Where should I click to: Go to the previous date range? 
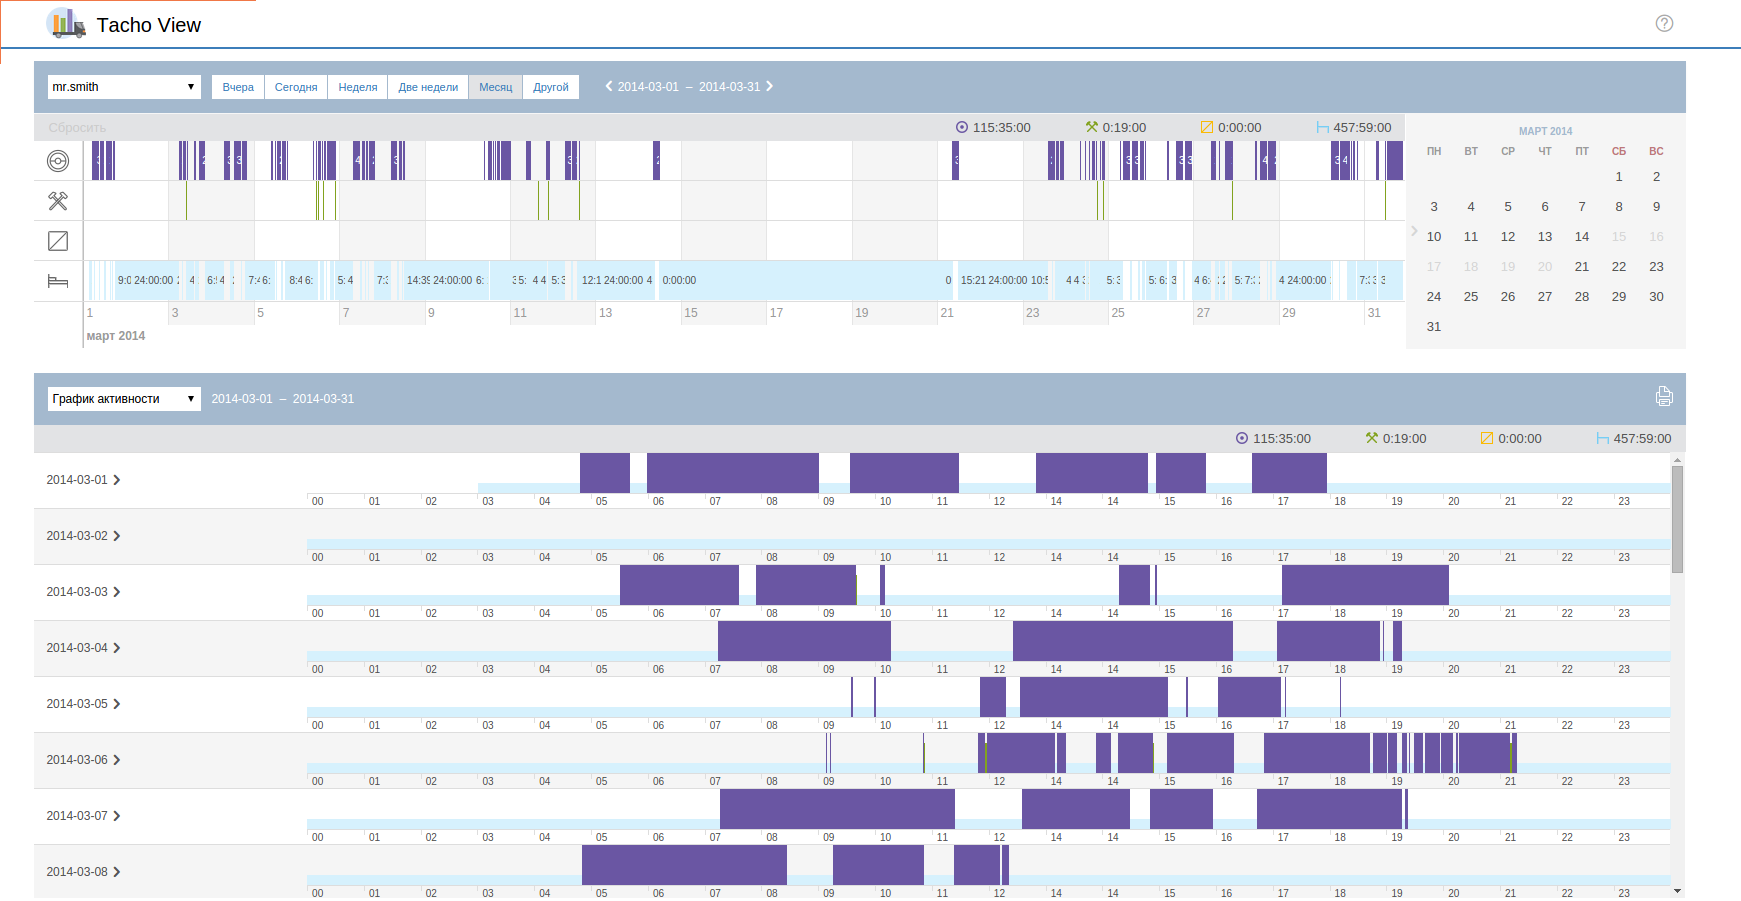(x=609, y=87)
